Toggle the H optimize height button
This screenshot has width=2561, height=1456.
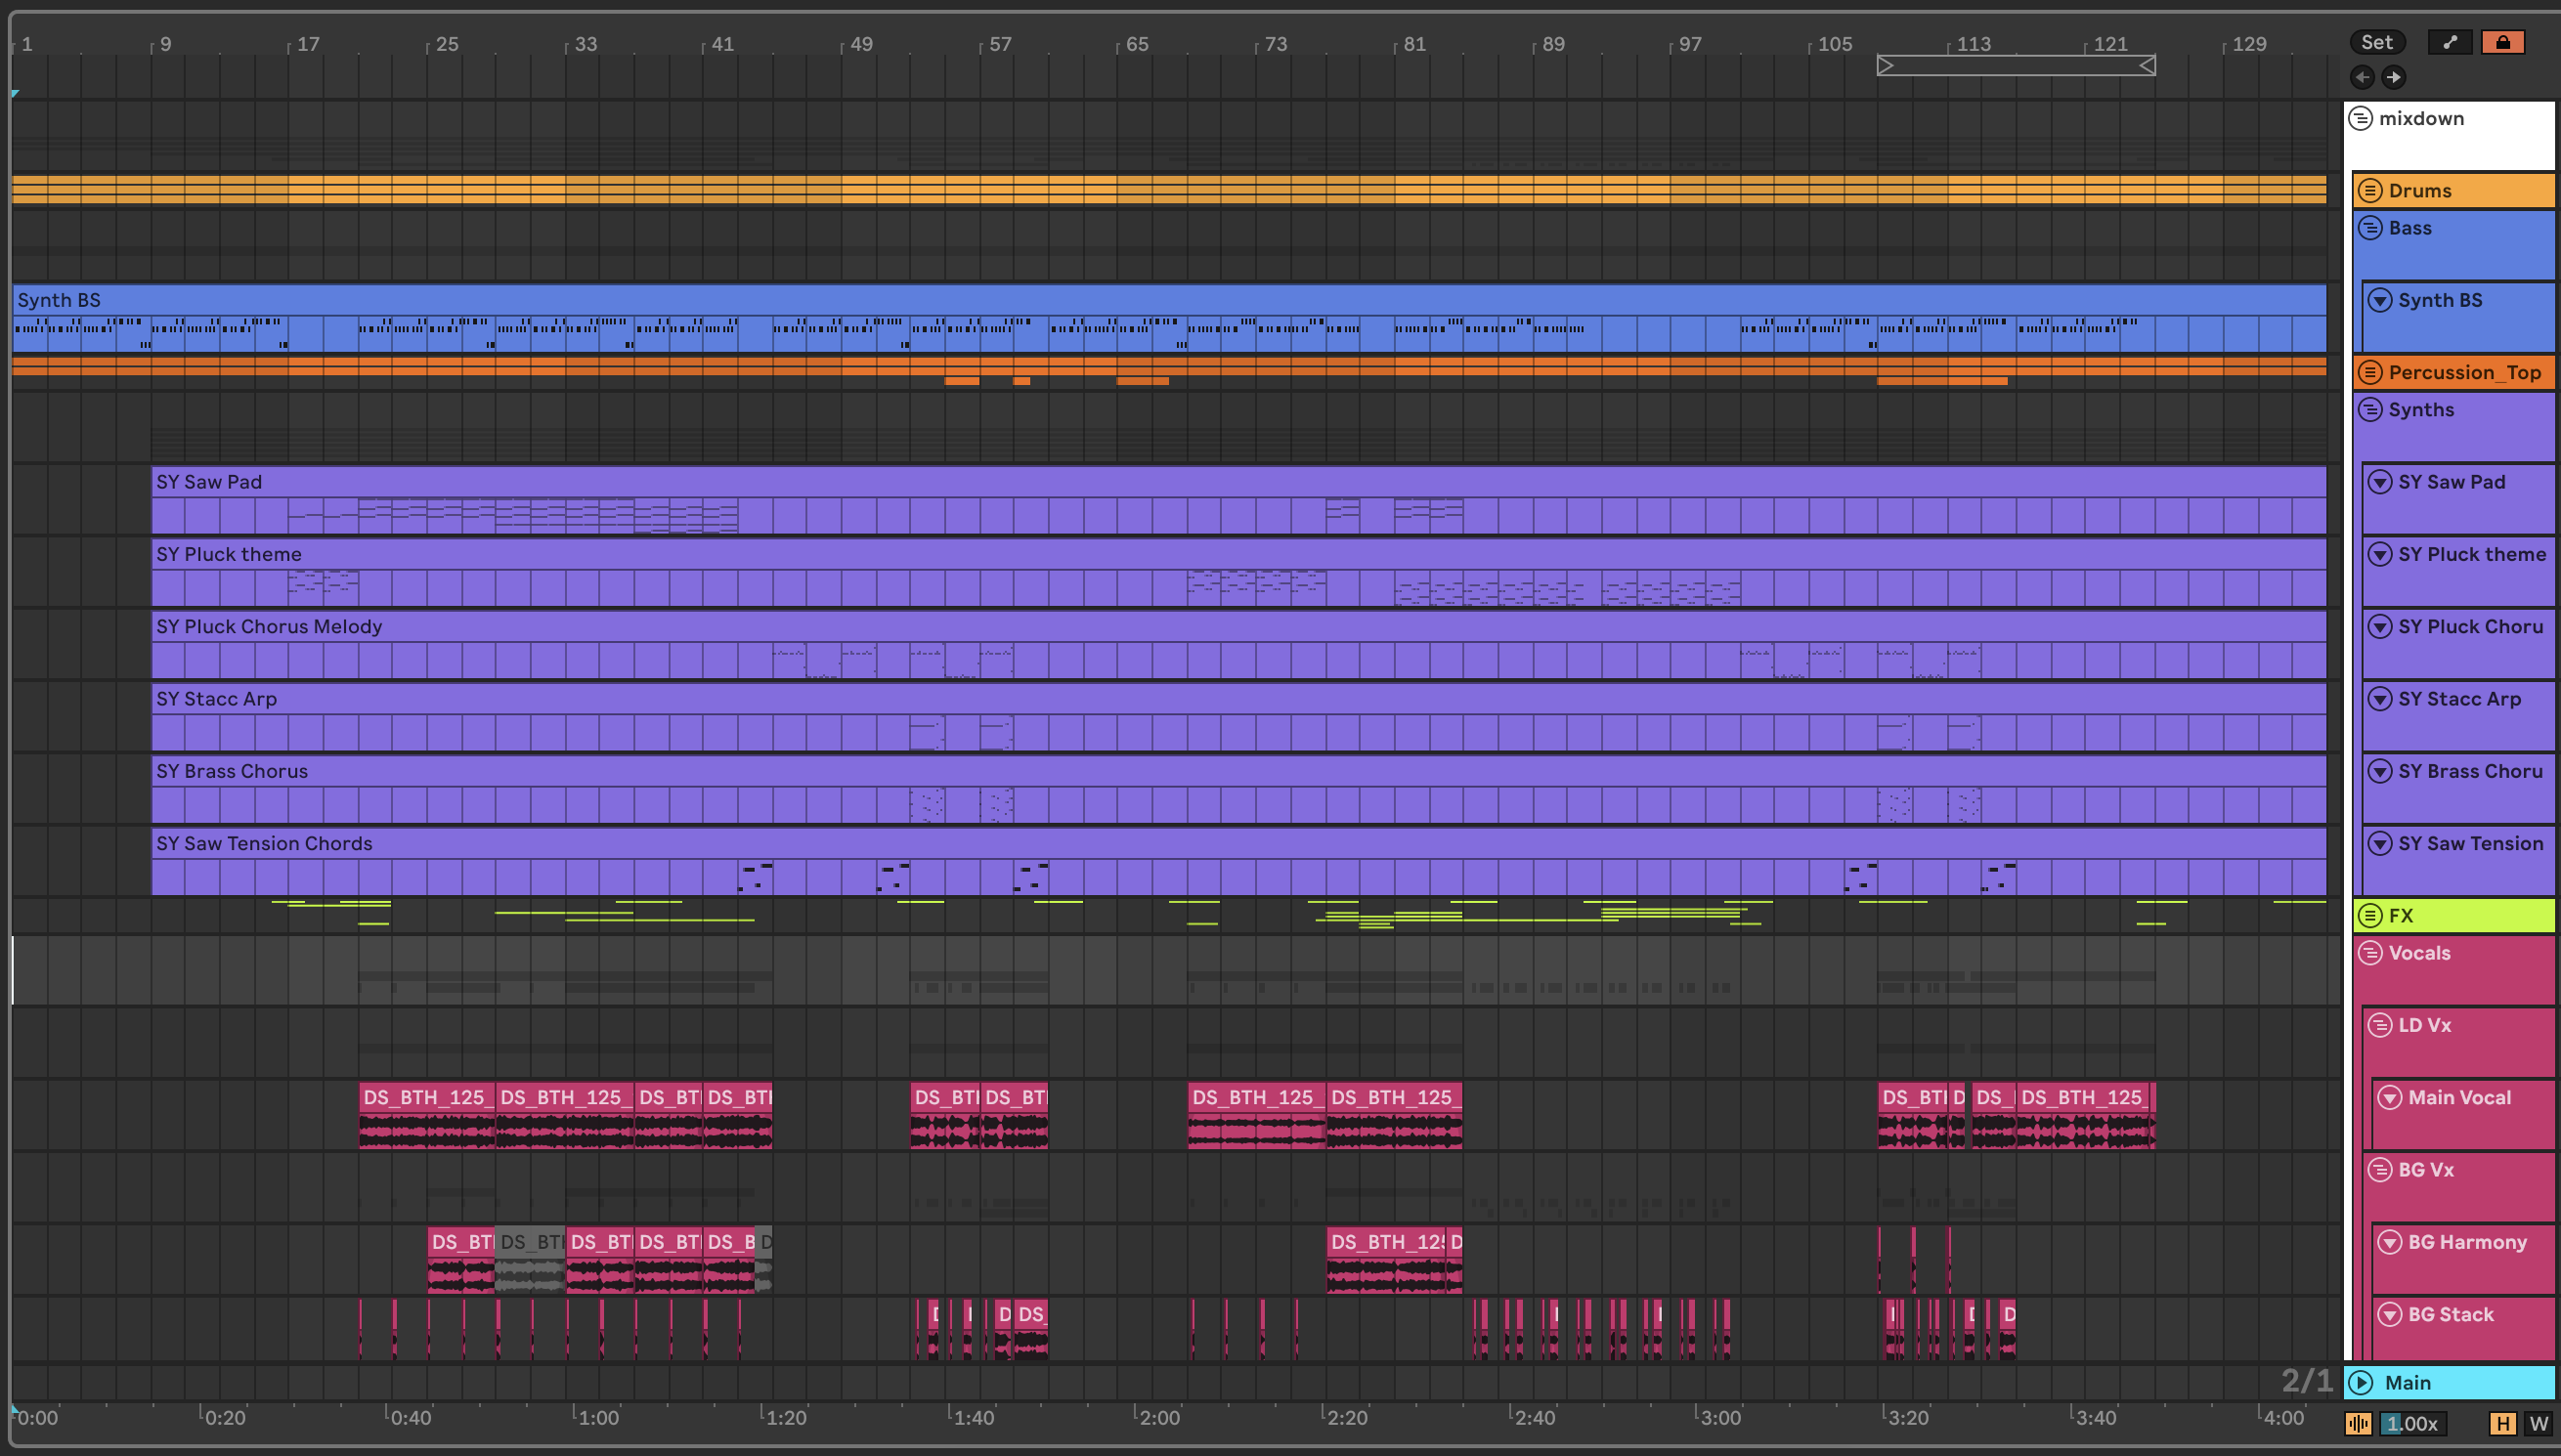pyautogui.click(x=2502, y=1423)
